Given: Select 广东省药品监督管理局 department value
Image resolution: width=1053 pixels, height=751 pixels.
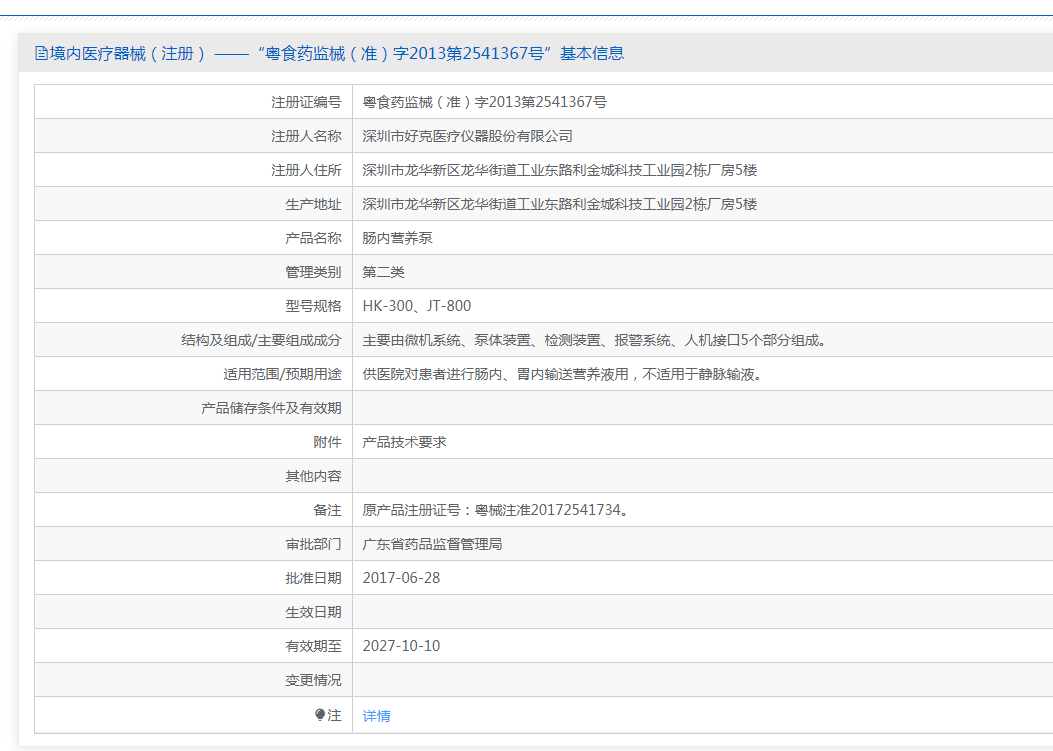Looking at the screenshot, I should [432, 544].
